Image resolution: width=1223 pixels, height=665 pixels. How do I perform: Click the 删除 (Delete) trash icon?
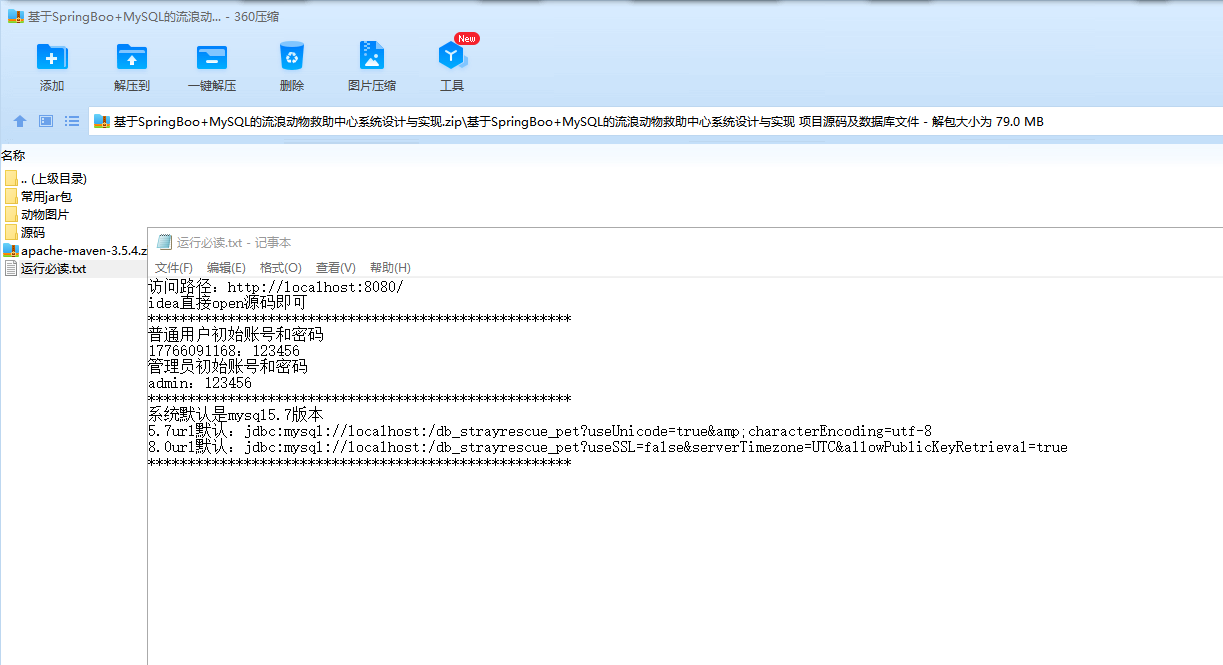pyautogui.click(x=292, y=57)
